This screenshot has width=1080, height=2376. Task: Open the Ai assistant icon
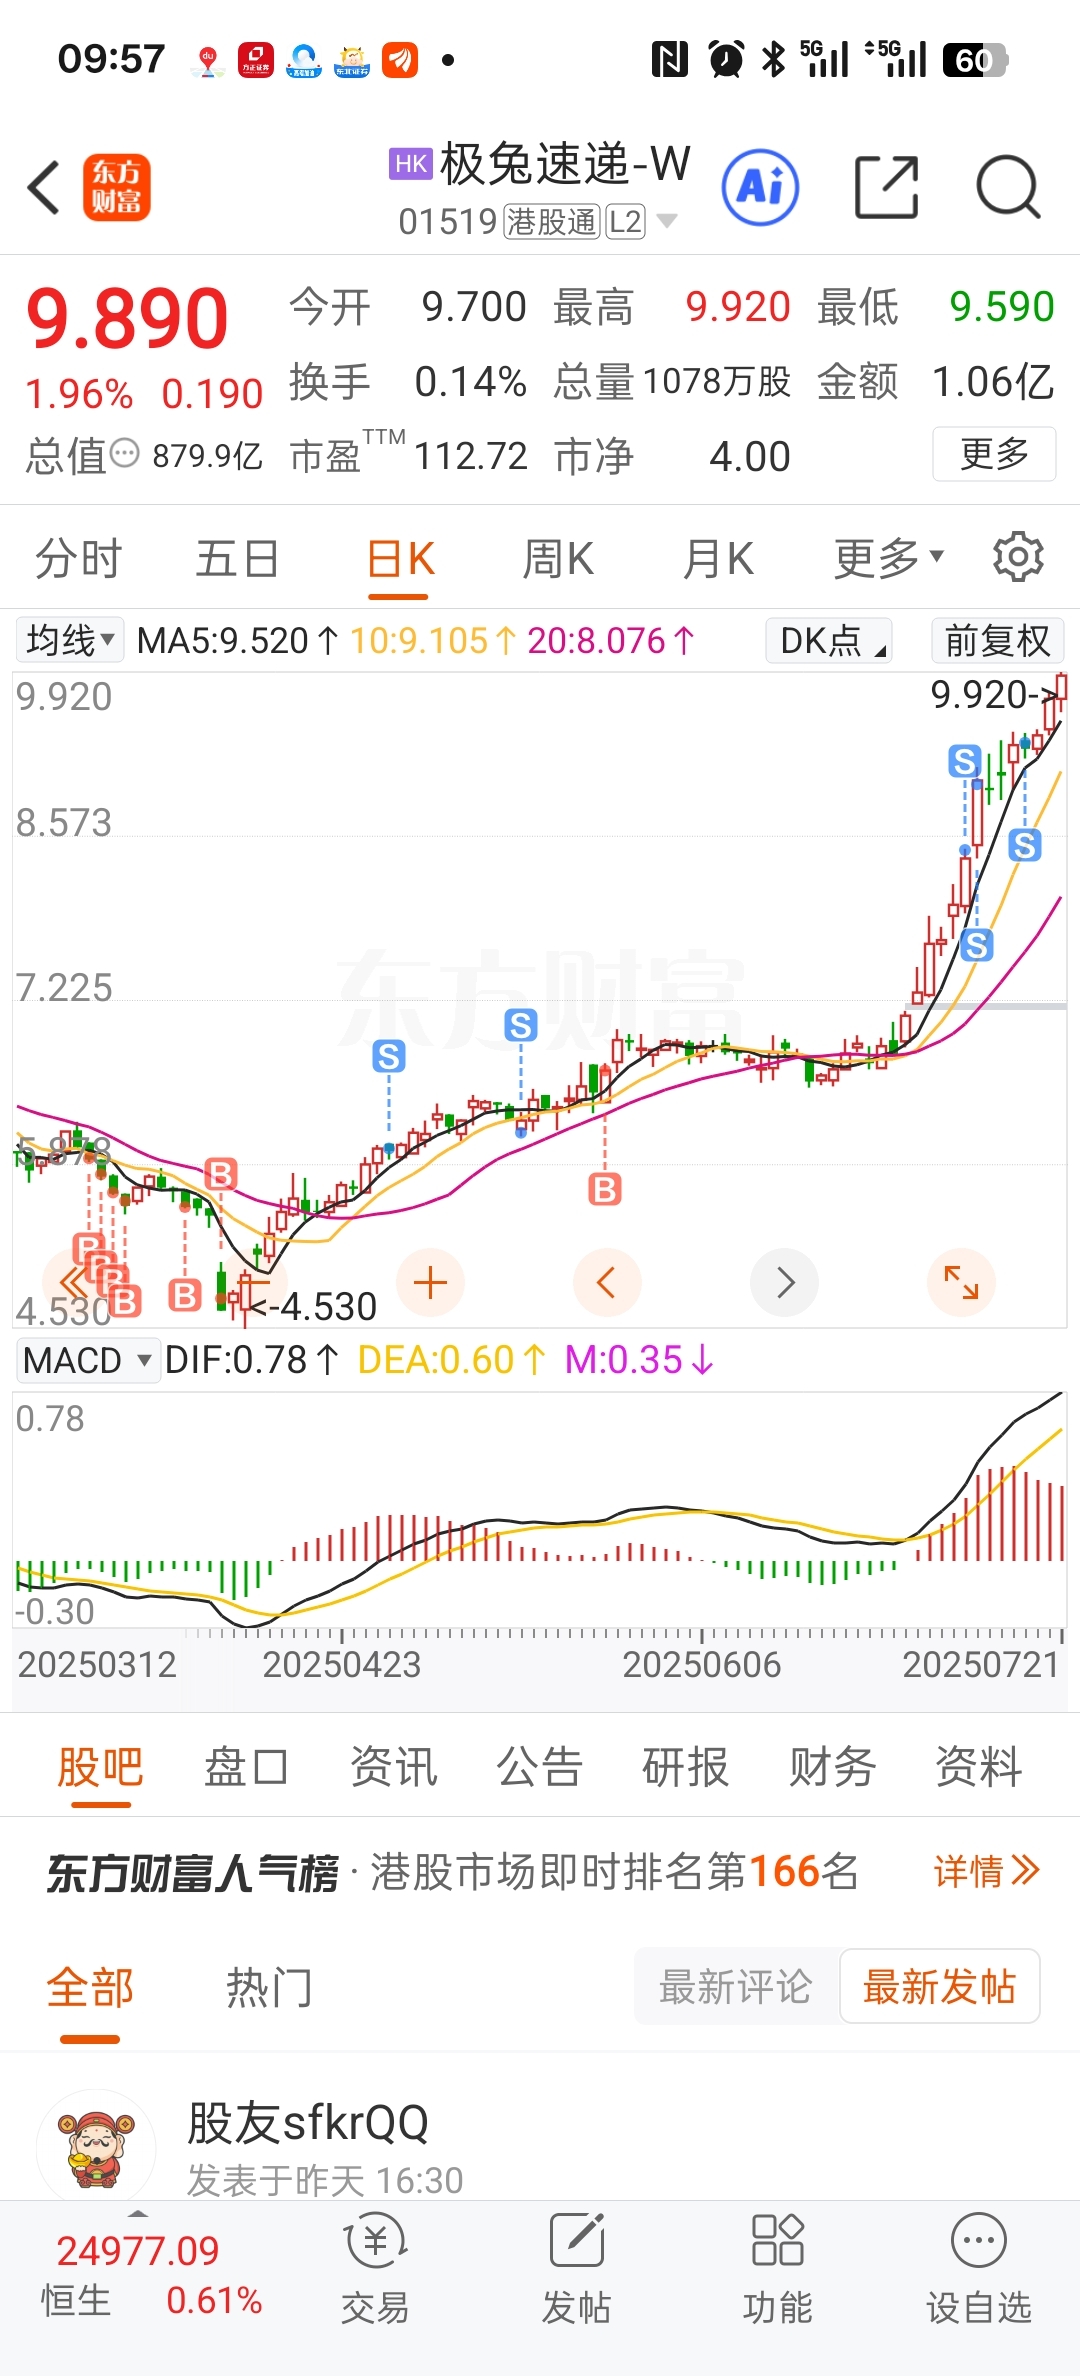760,187
